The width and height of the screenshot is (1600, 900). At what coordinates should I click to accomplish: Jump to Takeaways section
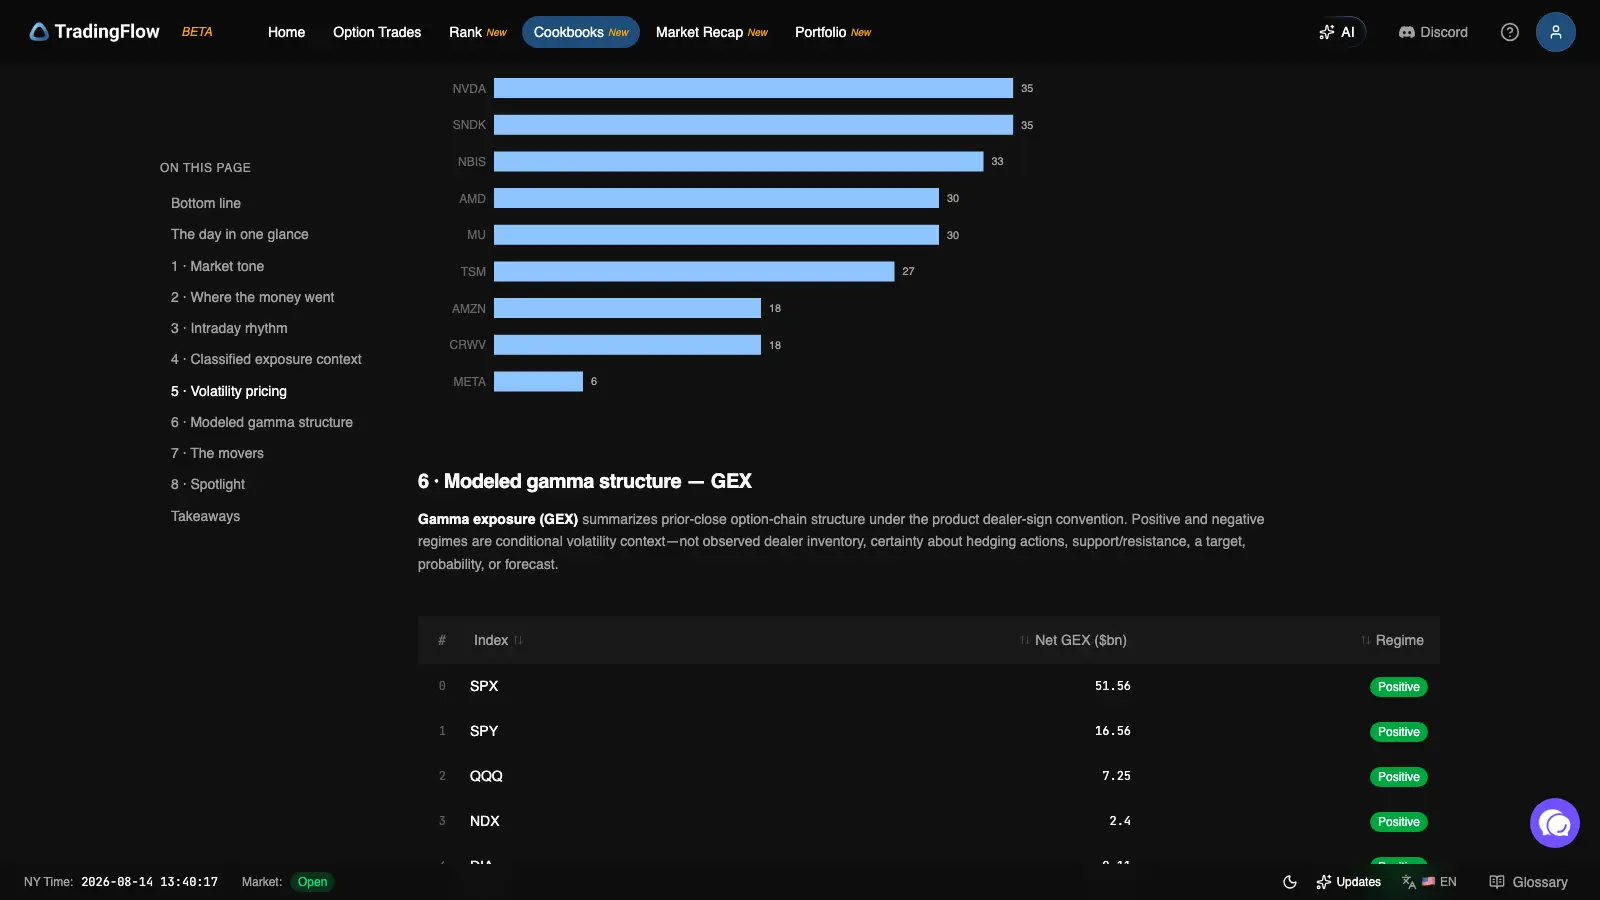[x=206, y=516]
